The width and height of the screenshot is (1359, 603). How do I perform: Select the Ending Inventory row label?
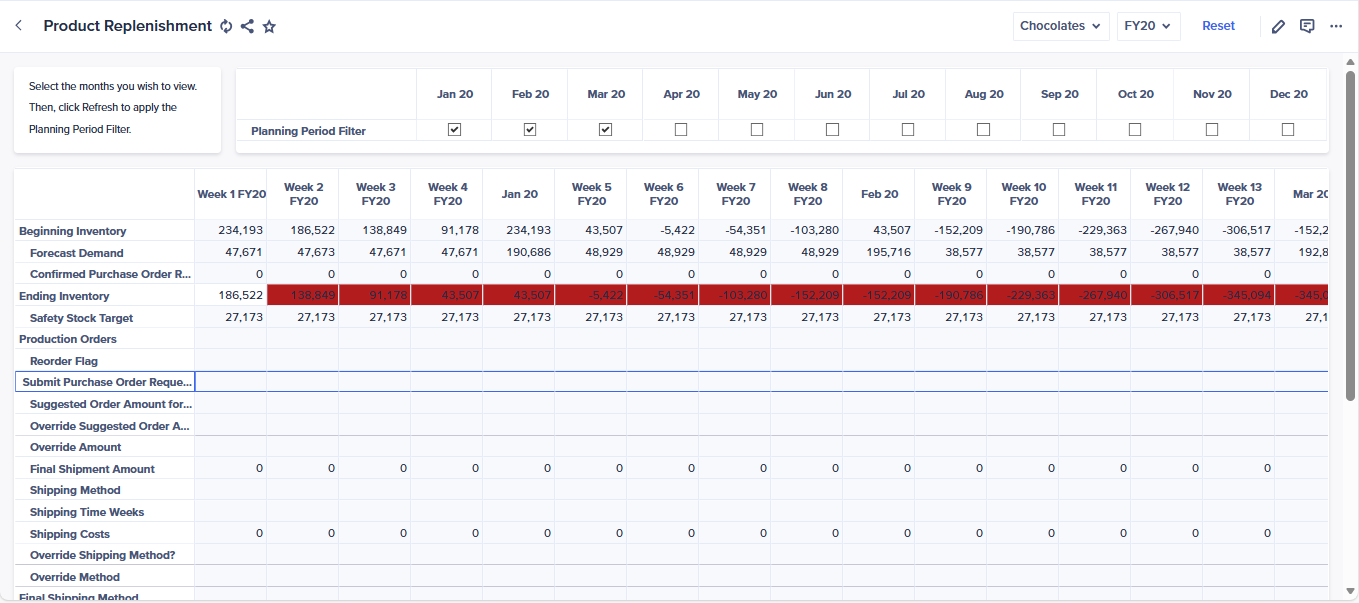[x=64, y=296]
